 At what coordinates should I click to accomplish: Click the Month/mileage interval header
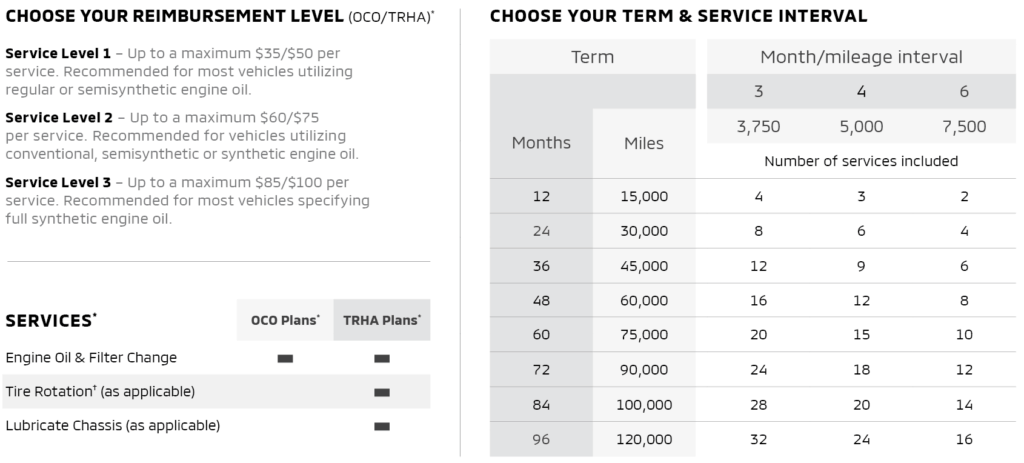pos(861,57)
